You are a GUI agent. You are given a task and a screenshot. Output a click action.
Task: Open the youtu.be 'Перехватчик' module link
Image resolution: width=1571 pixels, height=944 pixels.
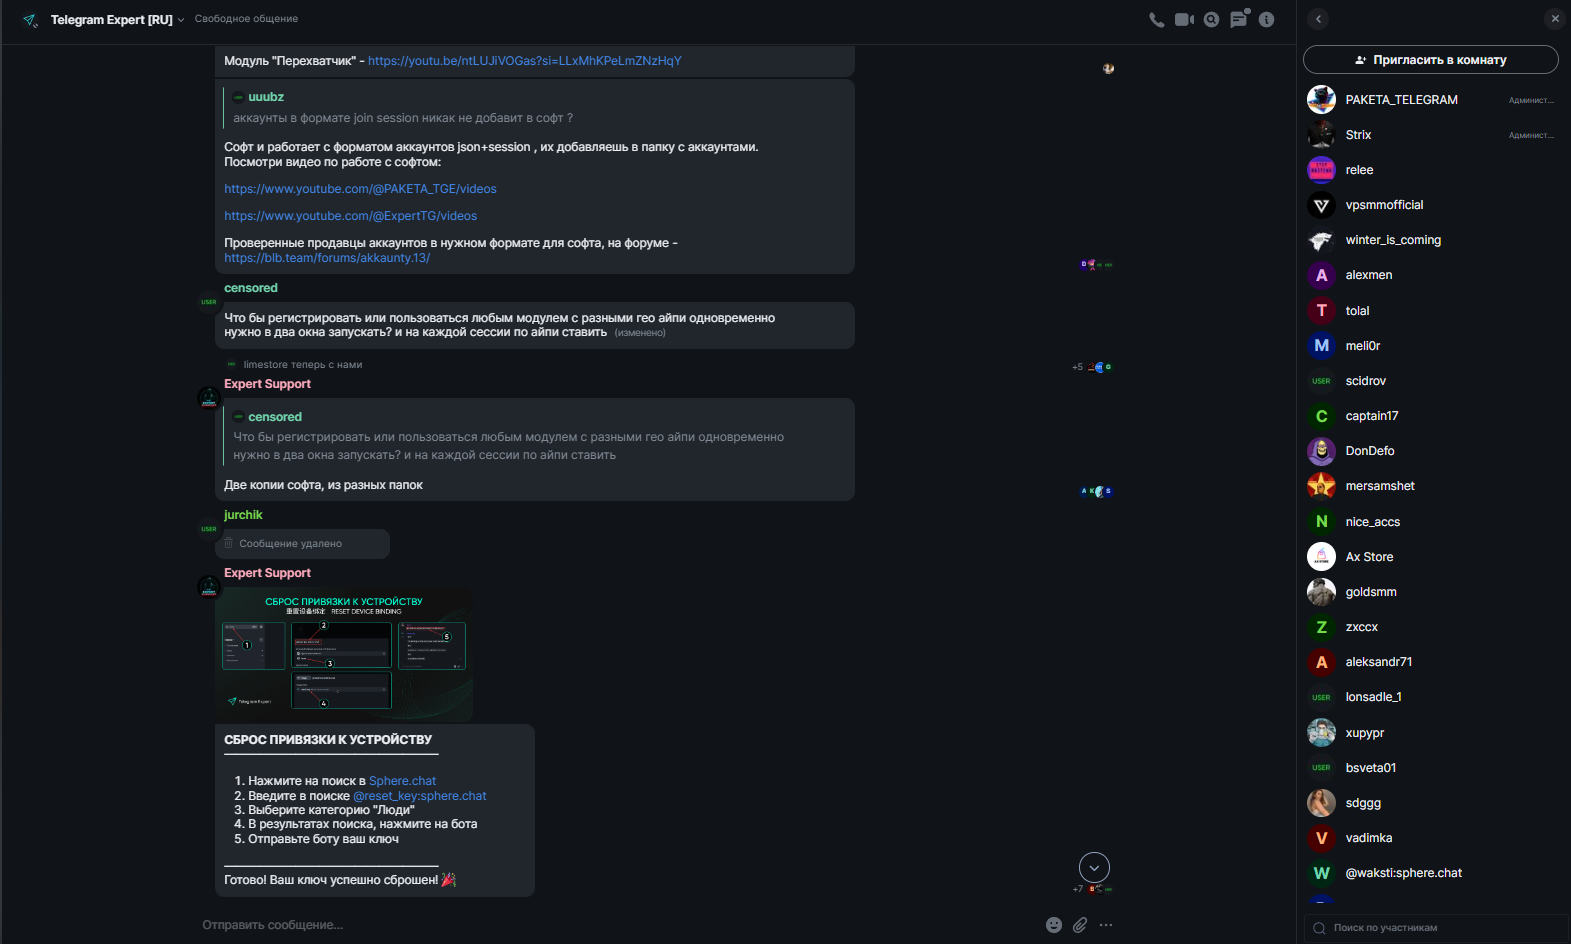pyautogui.click(x=524, y=61)
